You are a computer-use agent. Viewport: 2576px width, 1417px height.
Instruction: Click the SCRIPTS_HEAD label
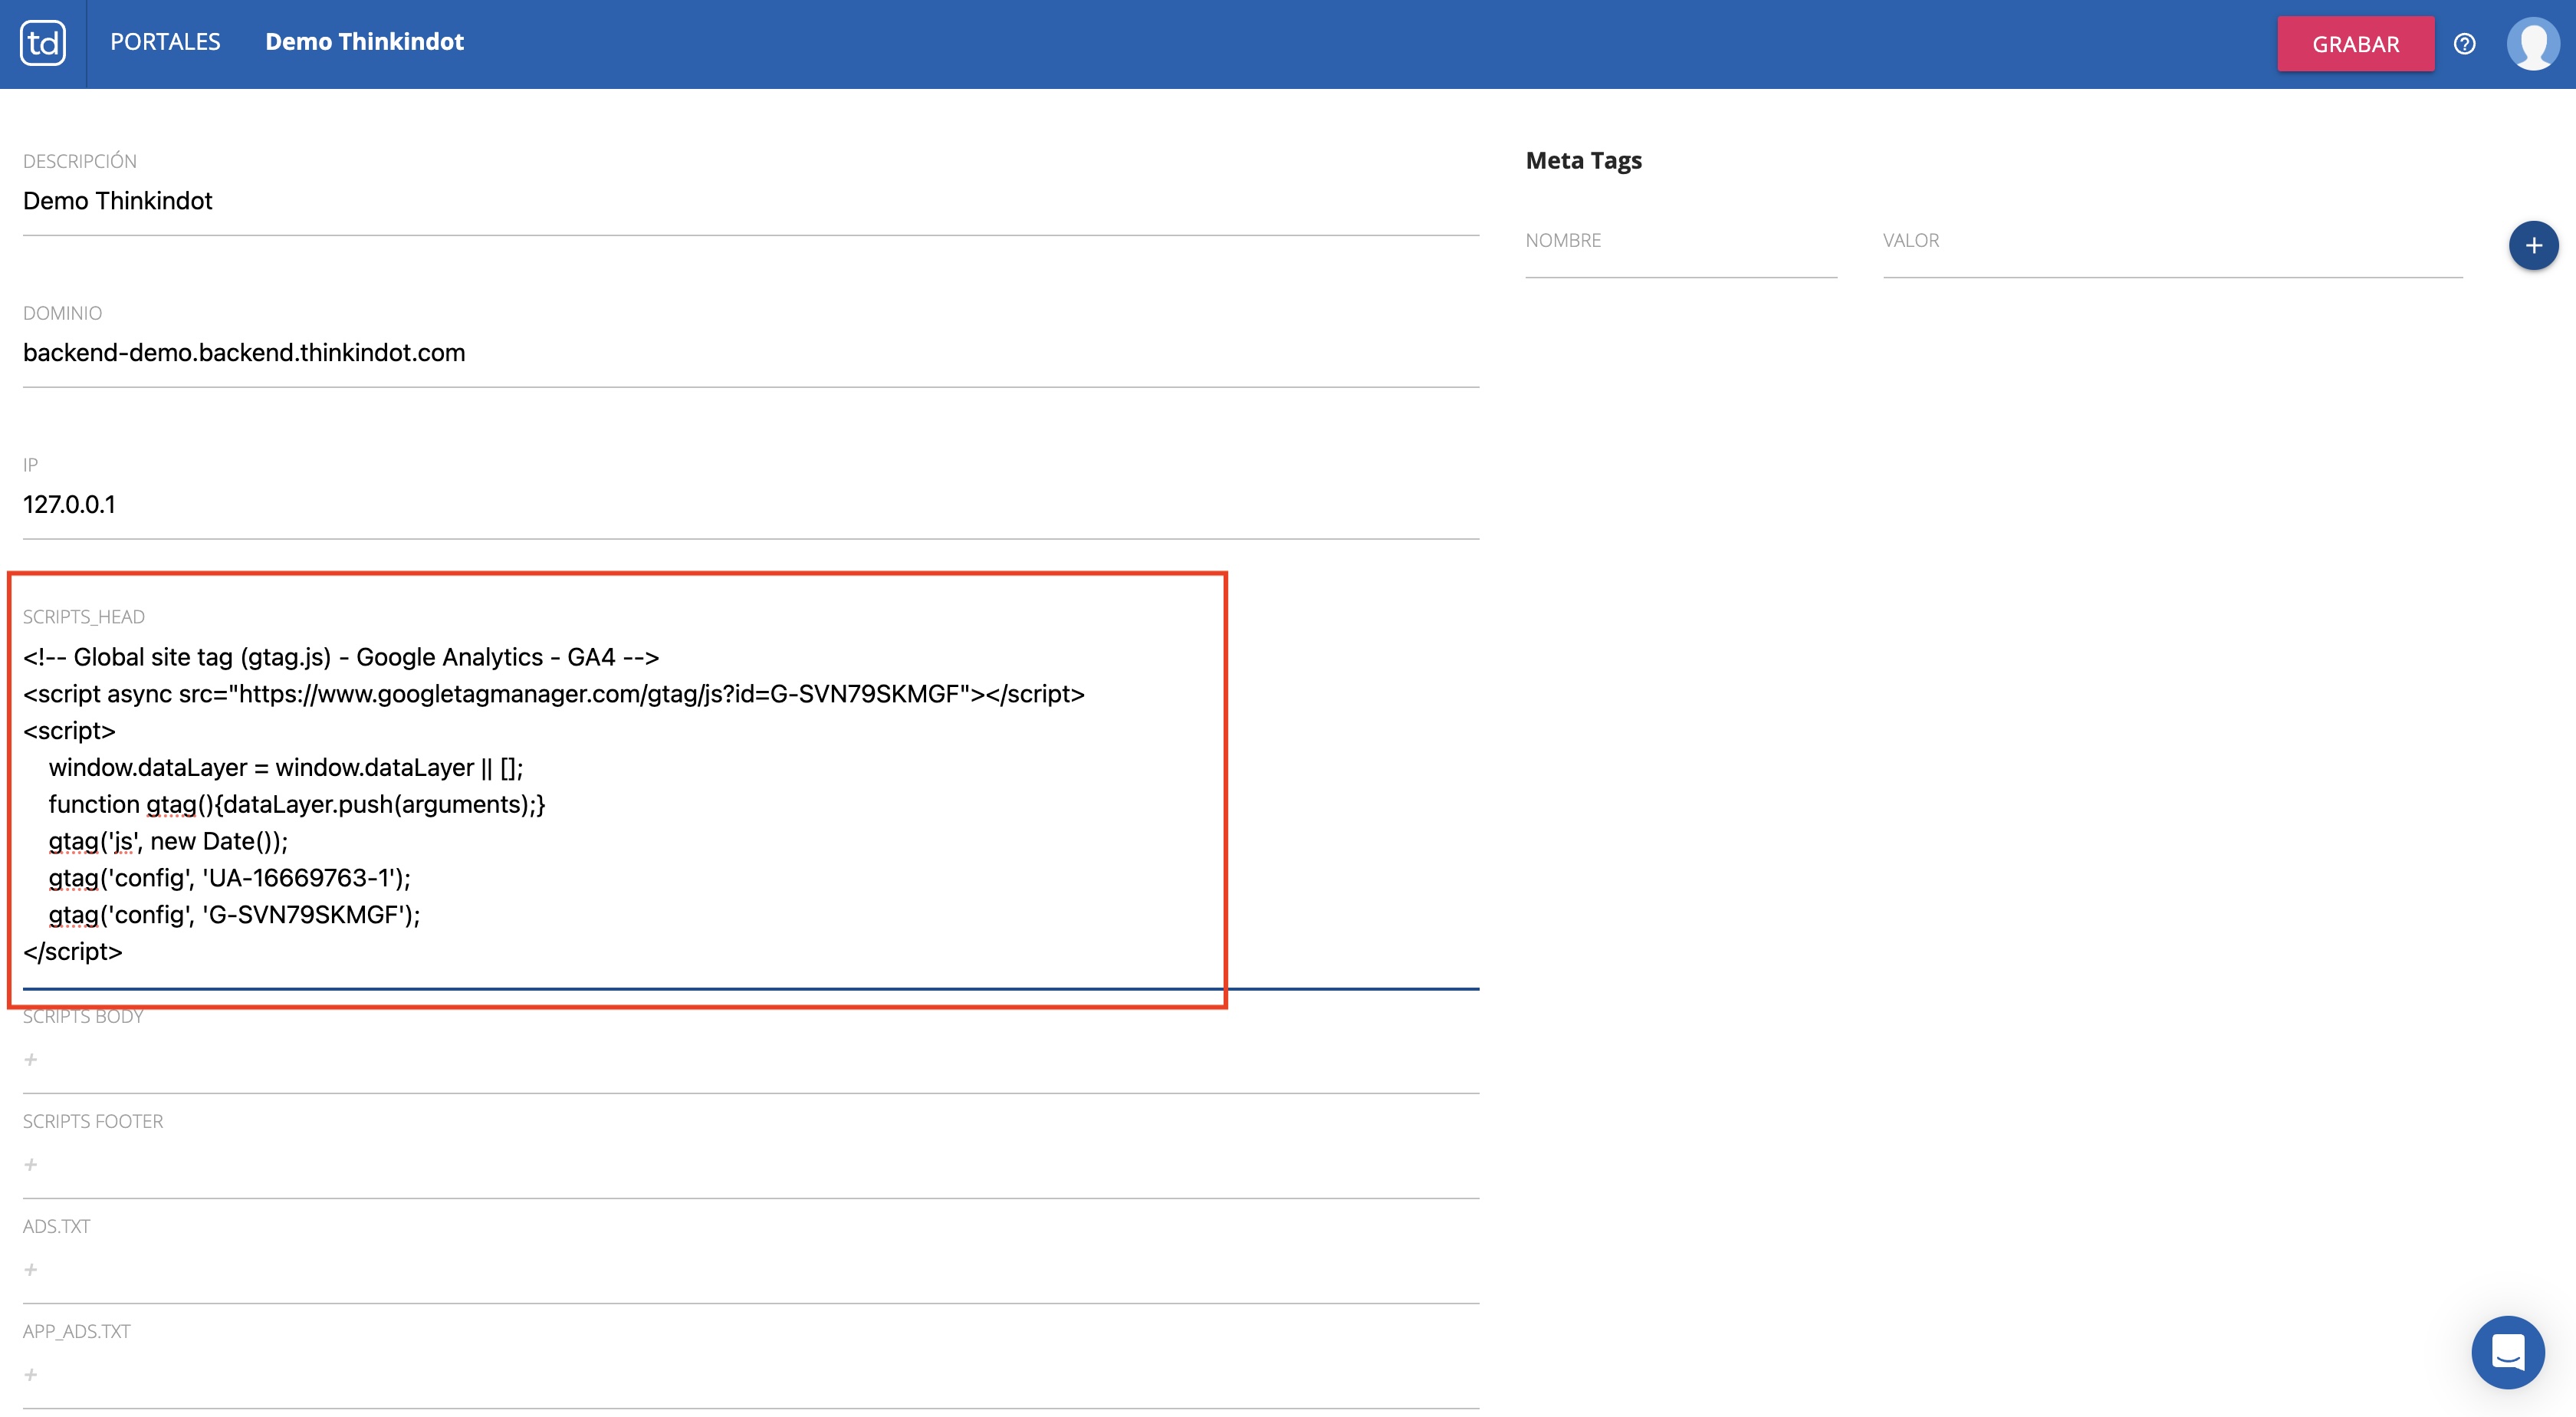click(84, 617)
